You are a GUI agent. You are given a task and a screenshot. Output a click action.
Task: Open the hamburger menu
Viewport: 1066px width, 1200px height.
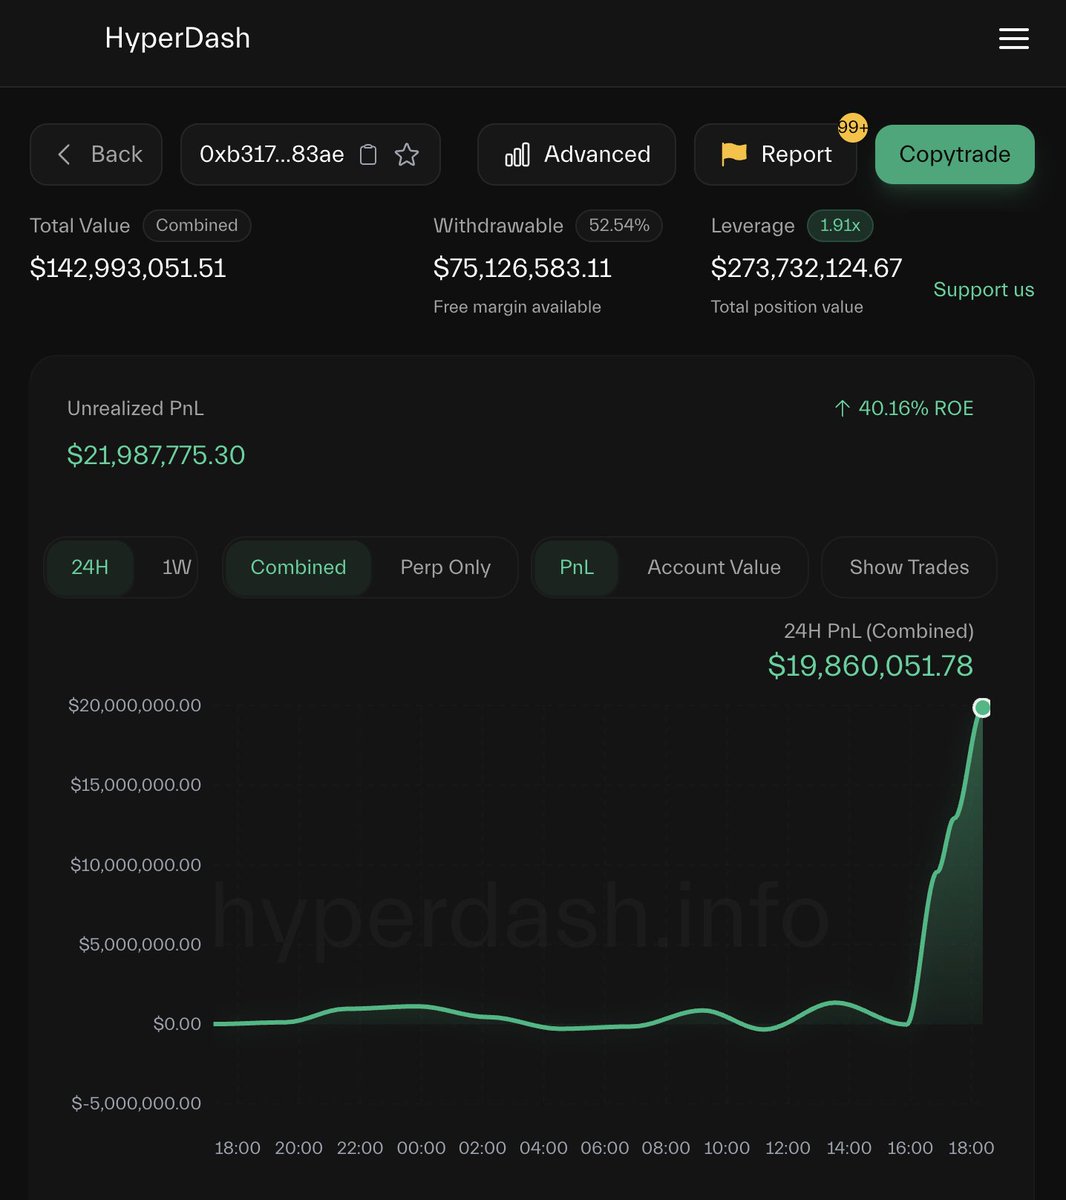coord(1013,39)
